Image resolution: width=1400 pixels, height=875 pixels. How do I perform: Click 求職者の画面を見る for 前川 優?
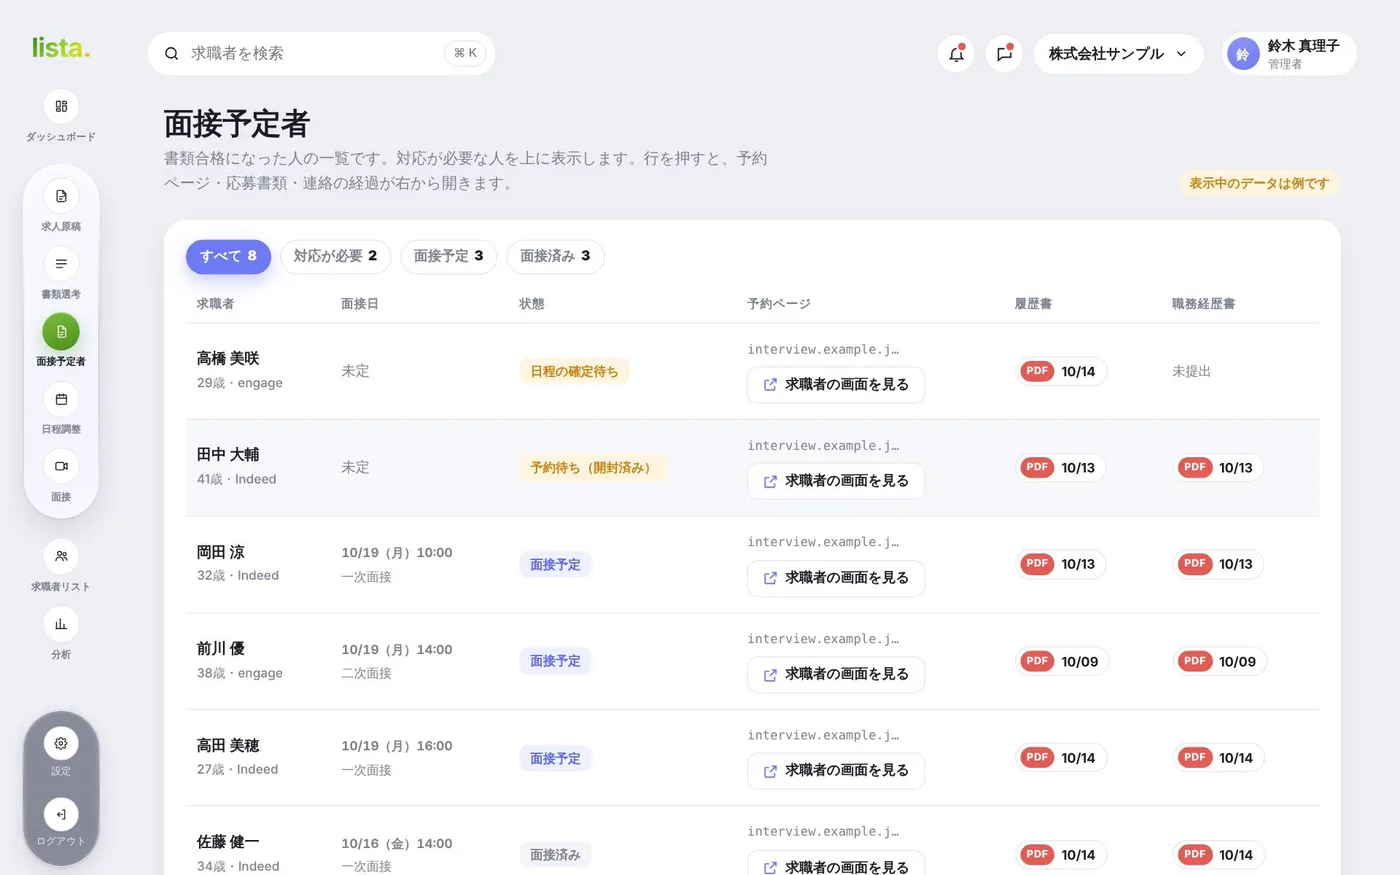coord(836,674)
